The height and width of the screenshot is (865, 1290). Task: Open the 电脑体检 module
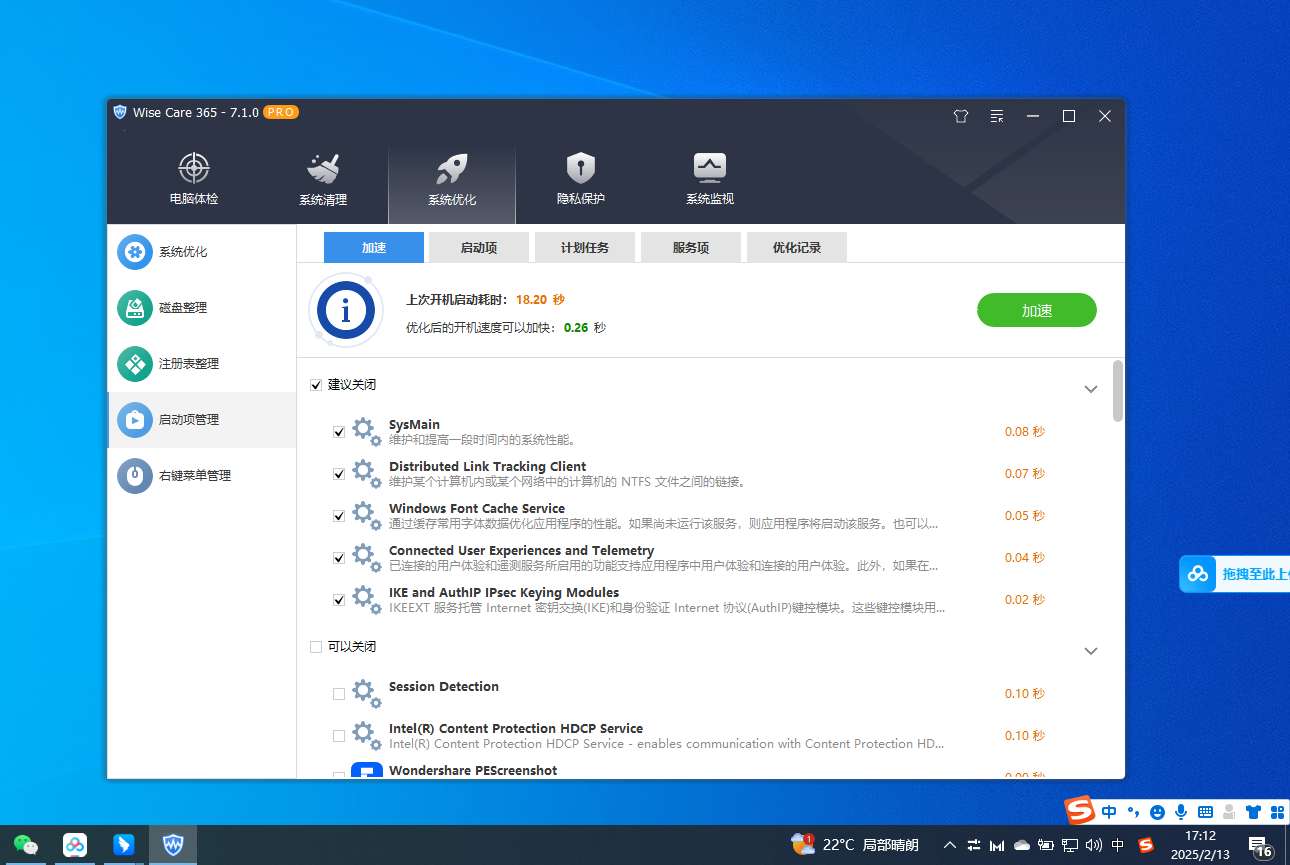193,179
